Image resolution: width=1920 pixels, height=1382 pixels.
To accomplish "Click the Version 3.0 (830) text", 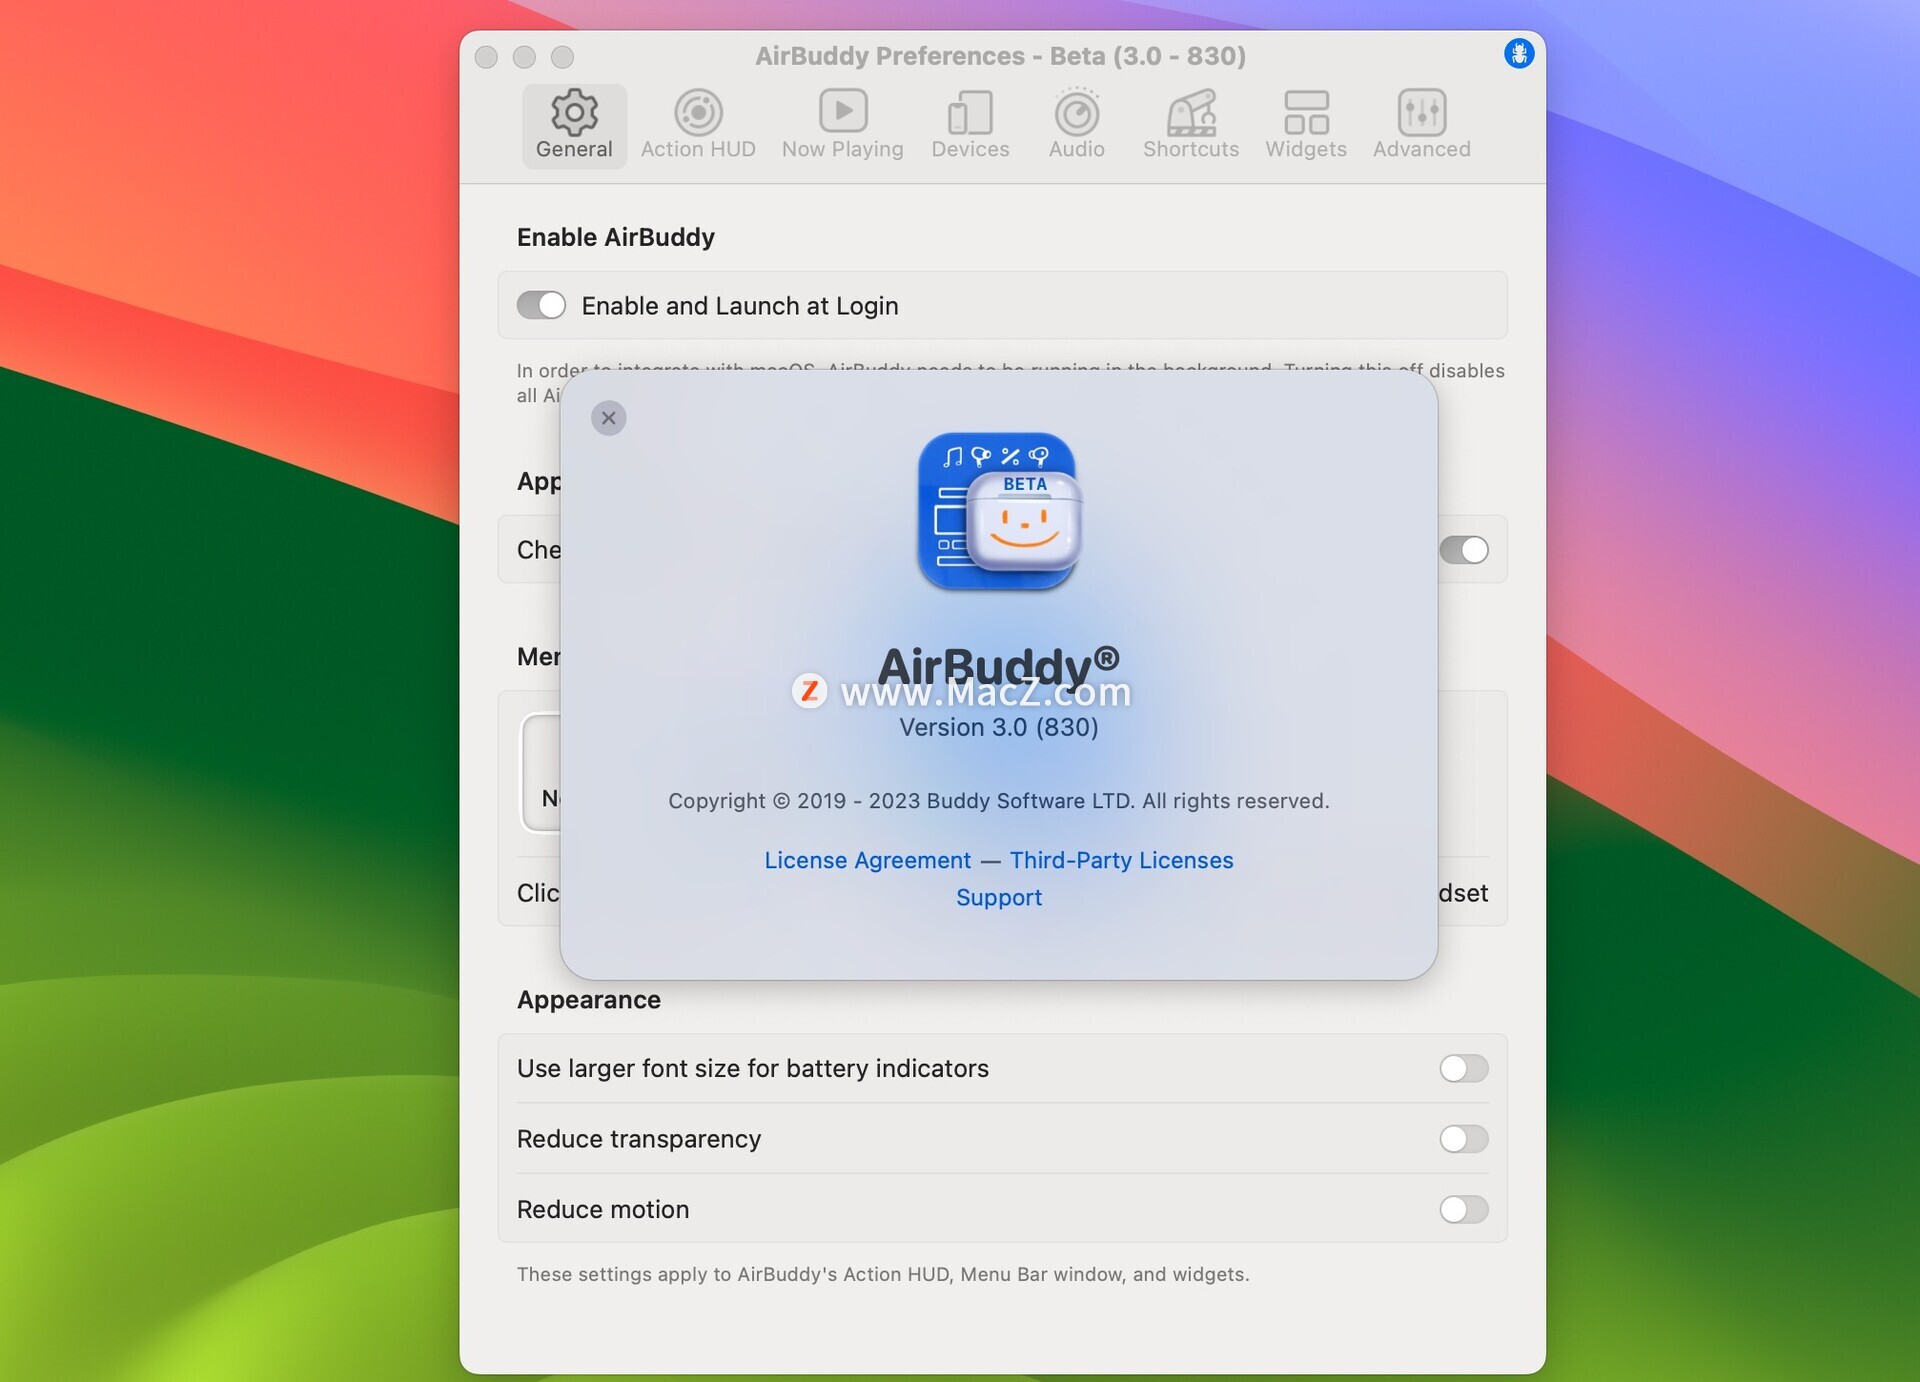I will coord(998,727).
